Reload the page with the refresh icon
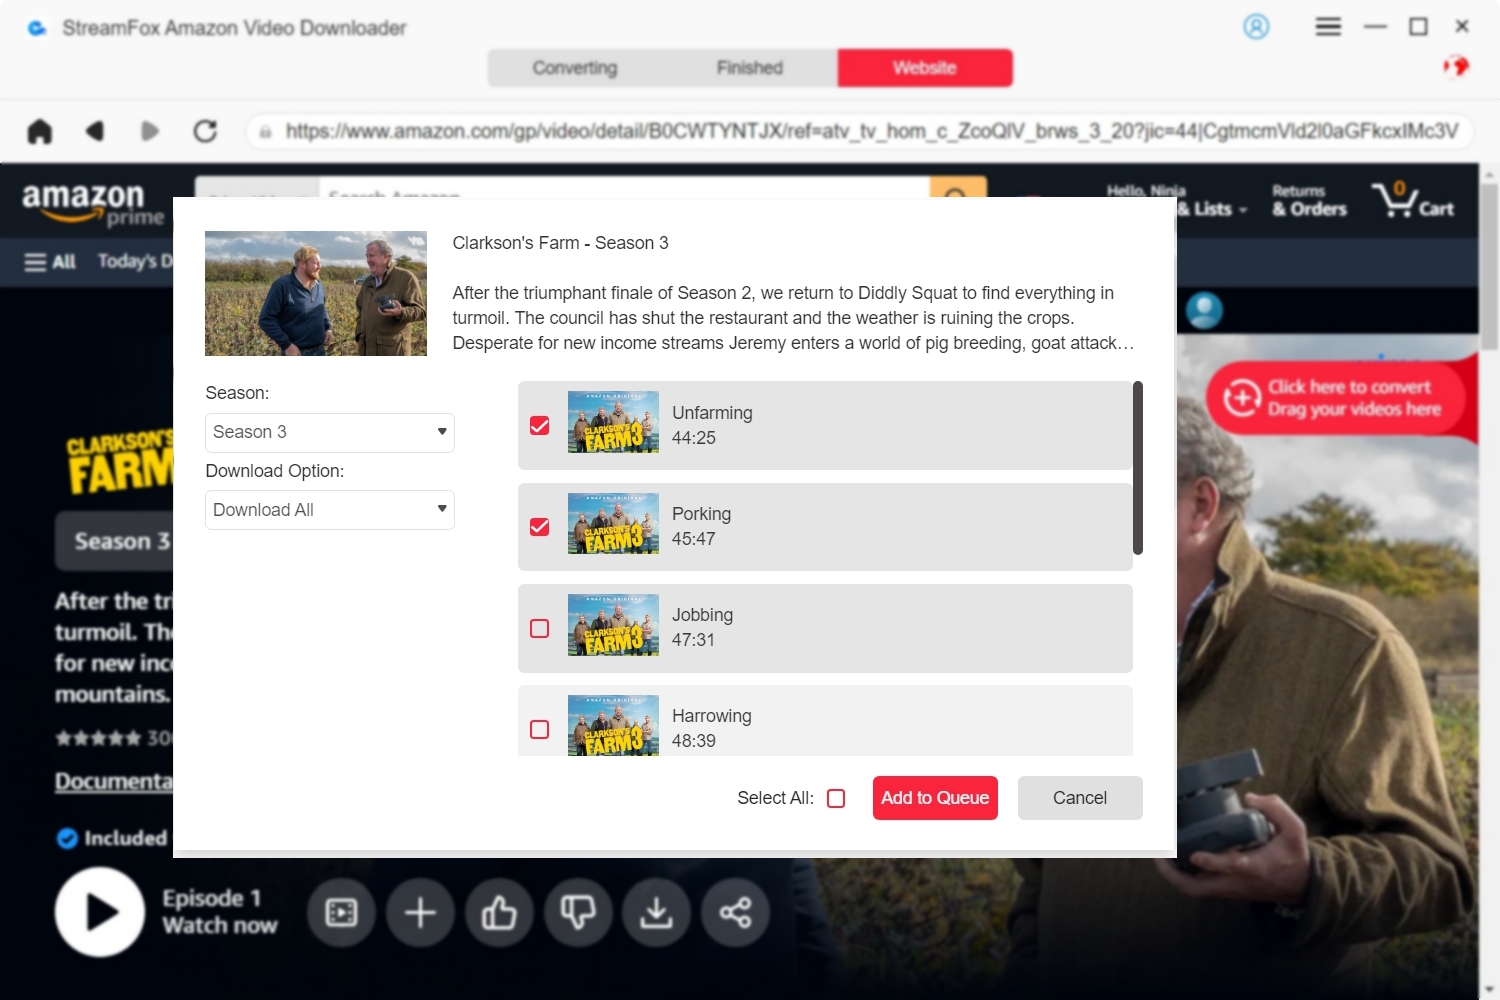 pos(205,131)
